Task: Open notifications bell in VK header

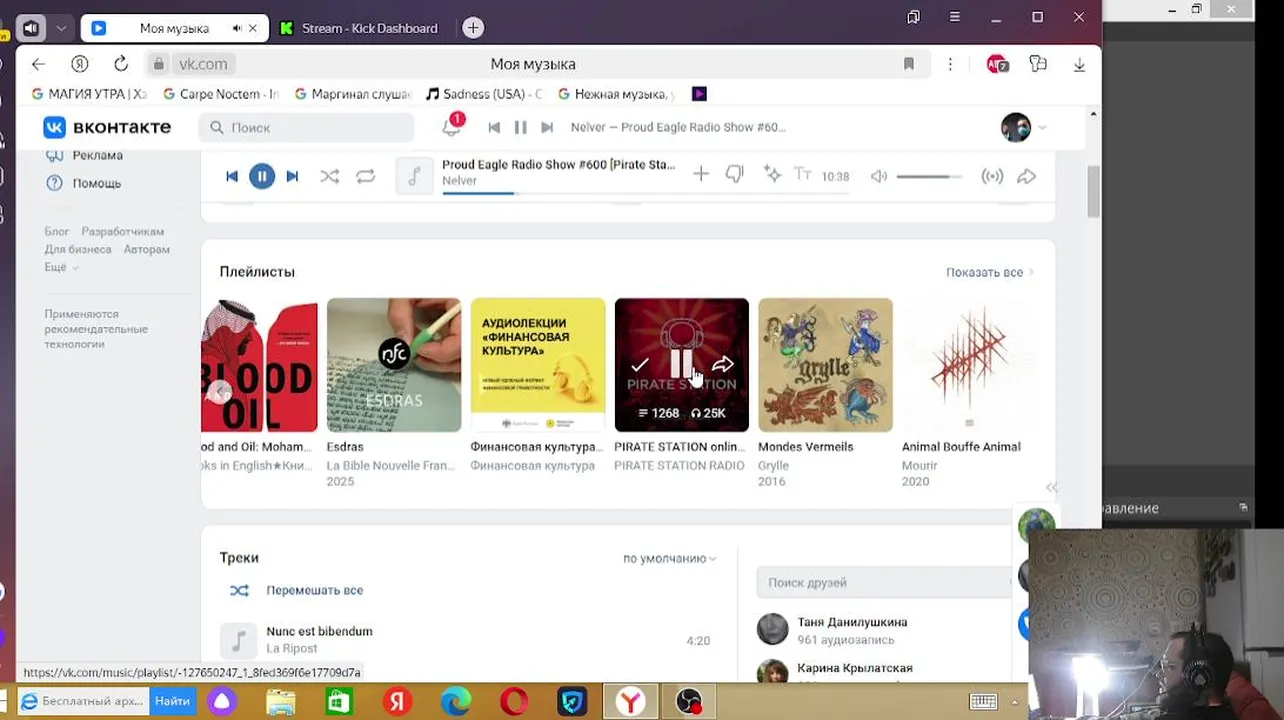Action: coord(452,126)
